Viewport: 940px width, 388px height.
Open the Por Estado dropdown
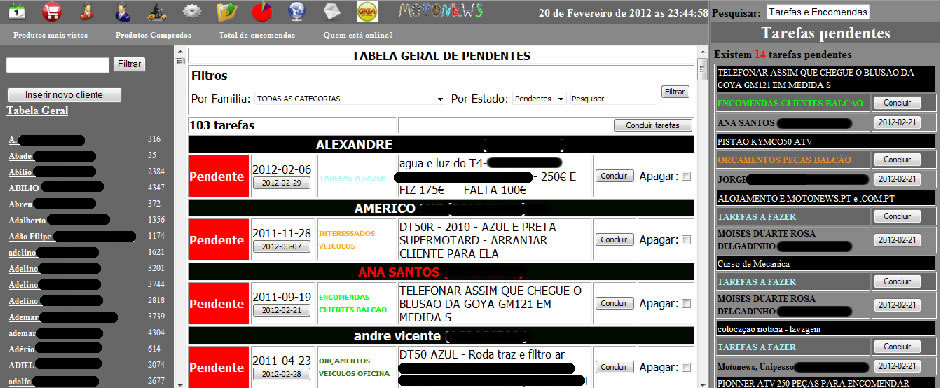[540, 99]
